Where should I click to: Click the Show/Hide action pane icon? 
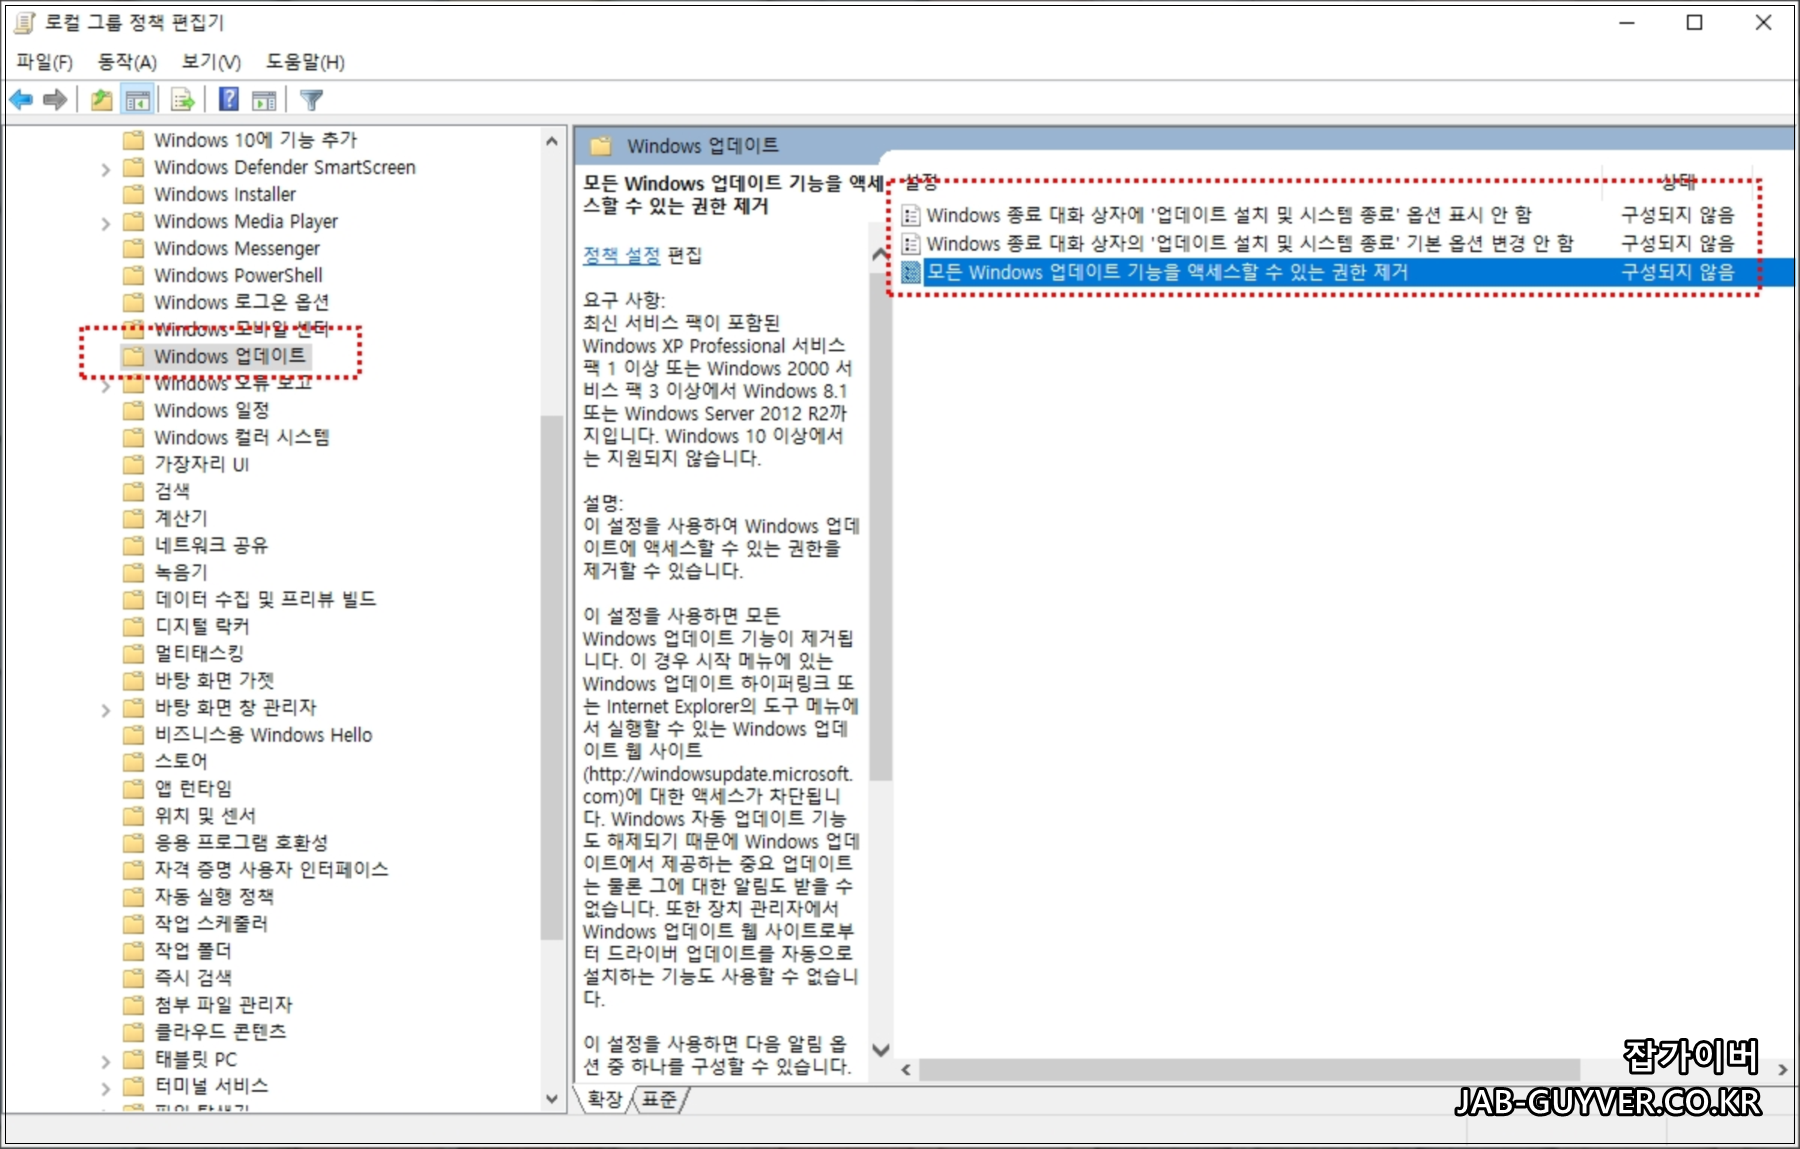[264, 100]
